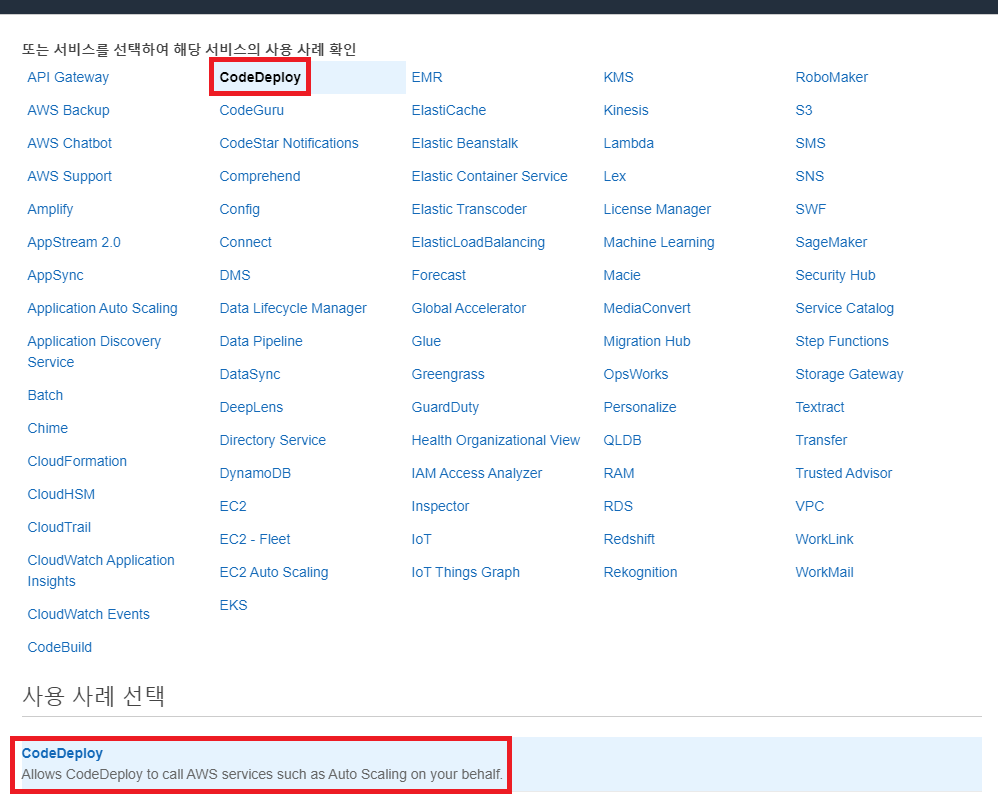Viewport: 998px width, 799px height.
Task: Select the GuardDuty service link
Action: tap(445, 408)
